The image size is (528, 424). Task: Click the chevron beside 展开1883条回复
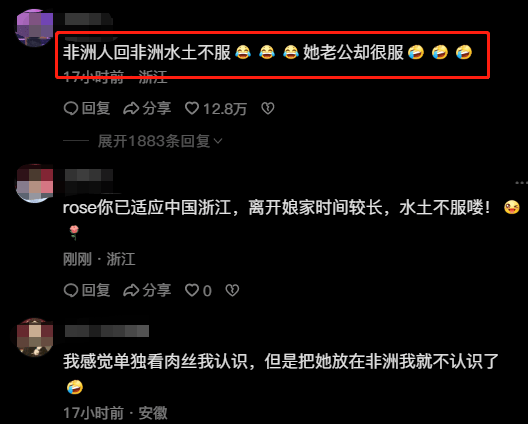218,141
